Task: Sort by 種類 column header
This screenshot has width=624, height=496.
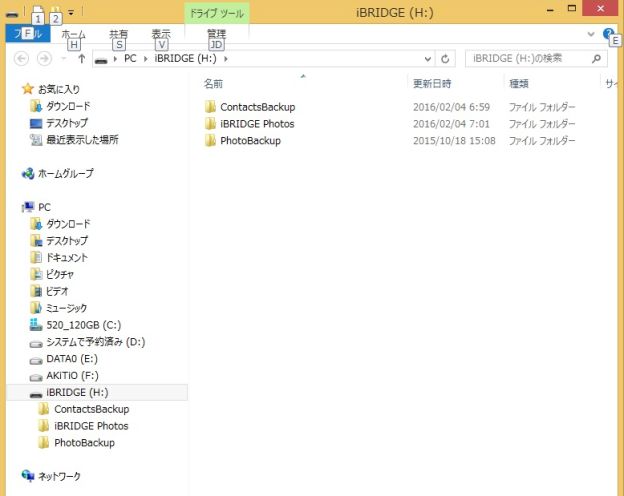Action: coord(519,84)
